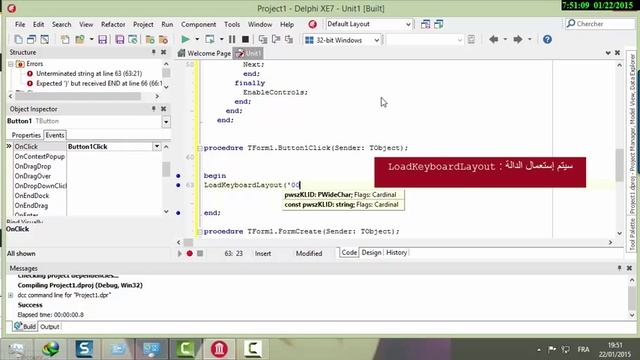Open the Default Layout dropdown
This screenshot has width=640, height=360.
click(x=408, y=24)
